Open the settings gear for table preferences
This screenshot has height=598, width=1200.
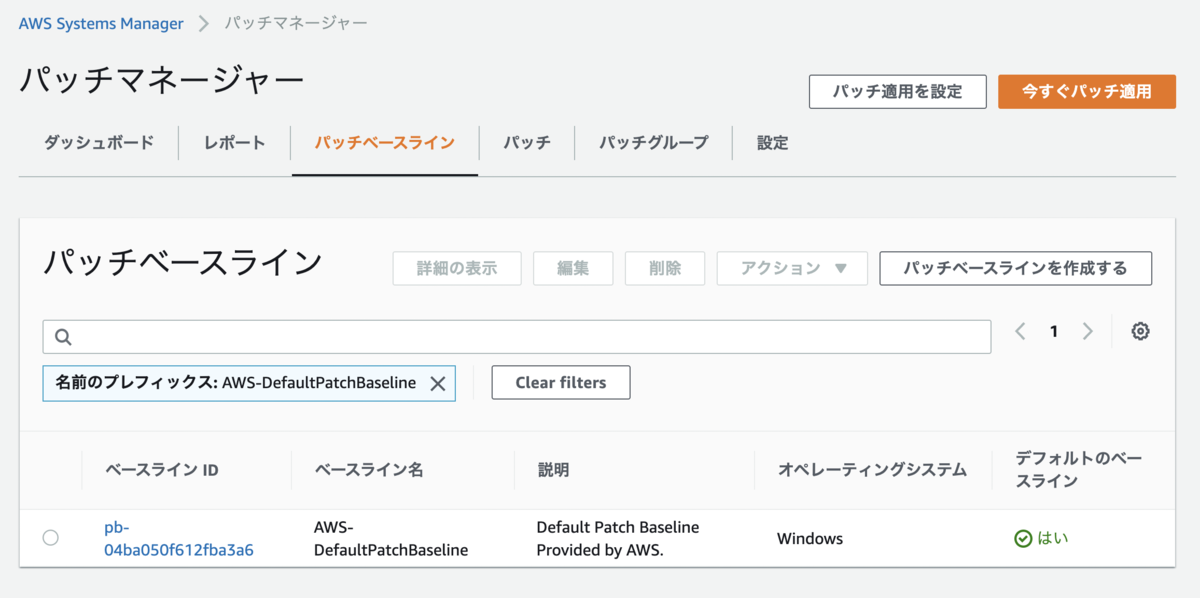pos(1140,331)
